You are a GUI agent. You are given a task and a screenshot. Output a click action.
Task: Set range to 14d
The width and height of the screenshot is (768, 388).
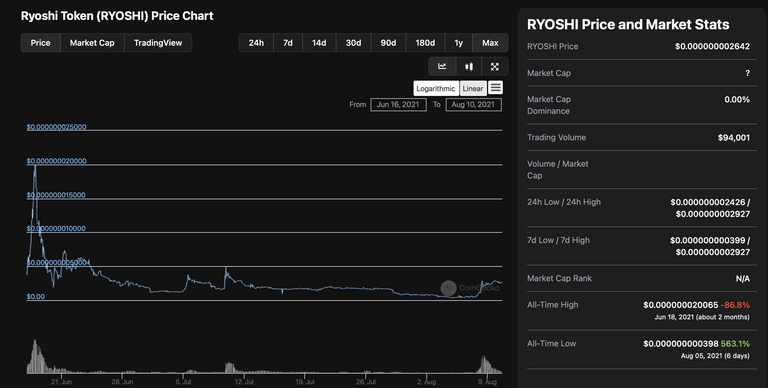point(319,43)
